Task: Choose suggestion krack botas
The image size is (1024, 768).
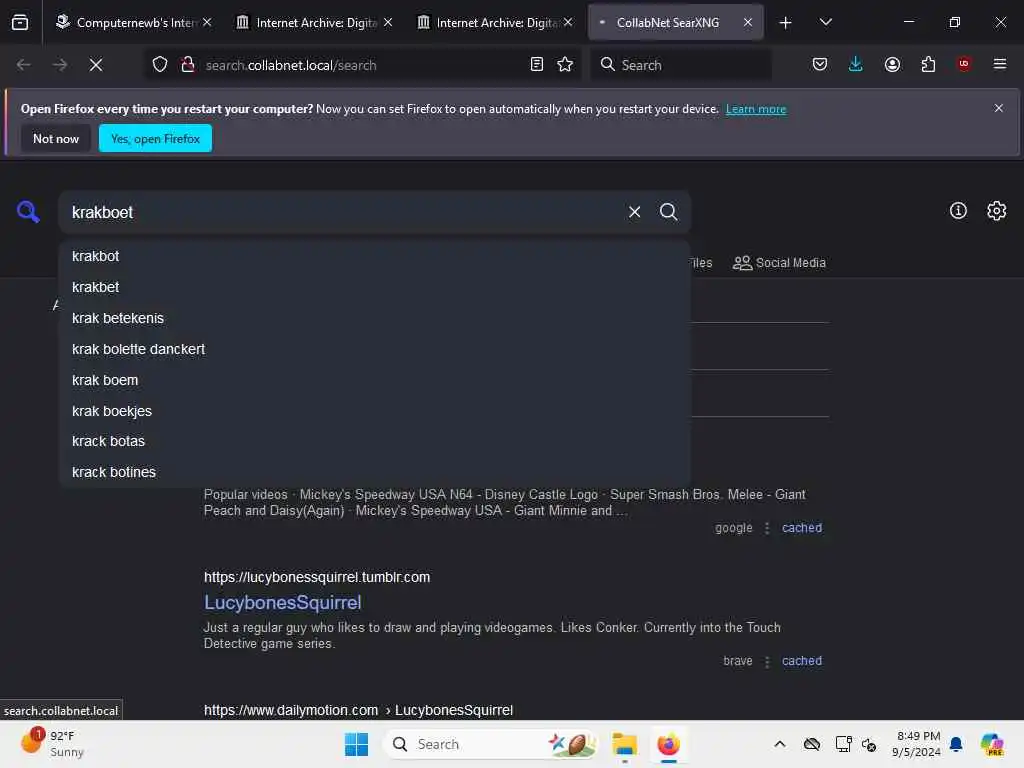Action: pos(375,441)
